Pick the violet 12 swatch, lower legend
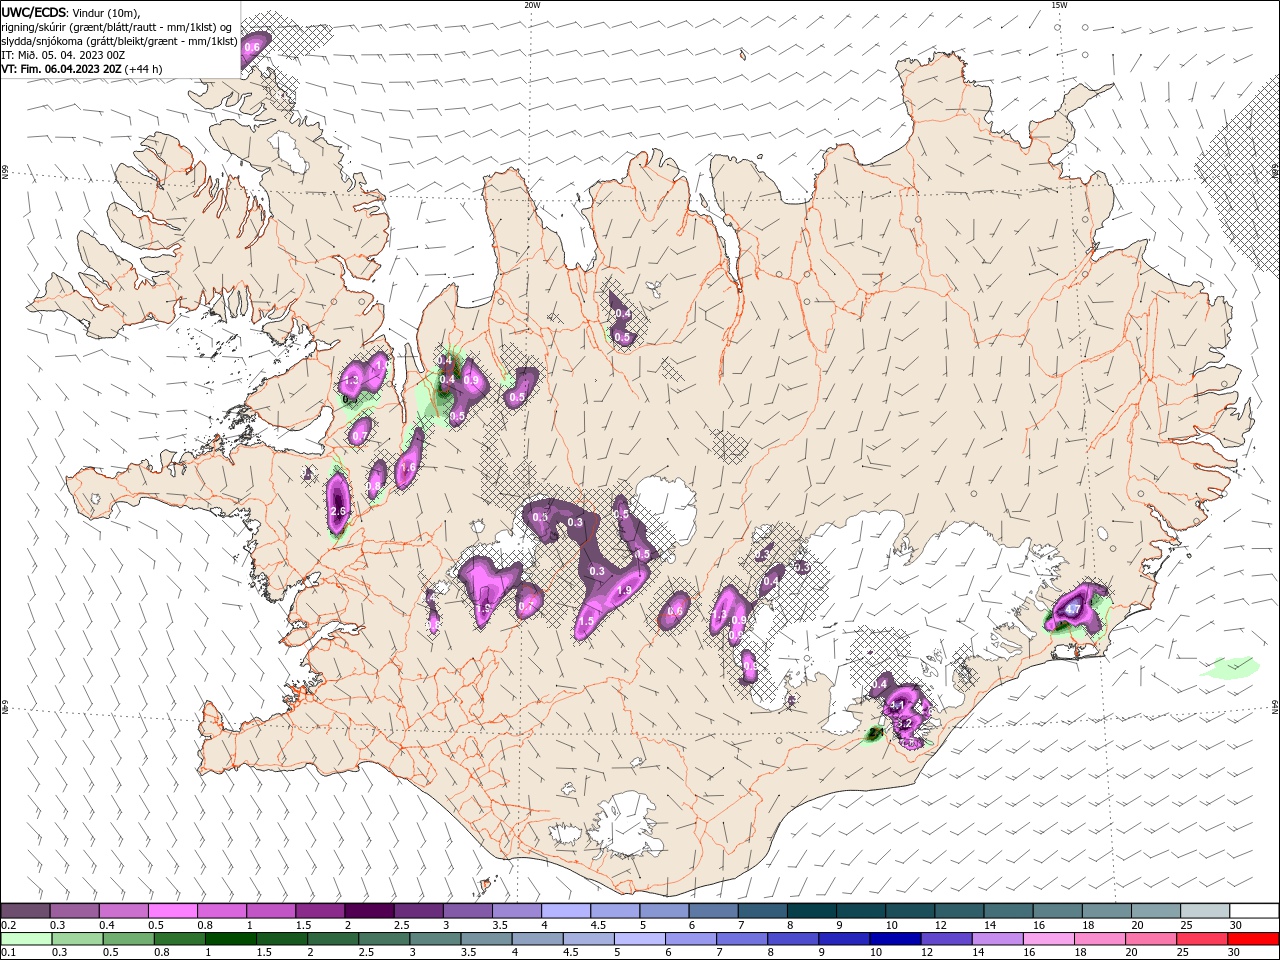Screen dimensions: 1280x960 [x=947, y=939]
